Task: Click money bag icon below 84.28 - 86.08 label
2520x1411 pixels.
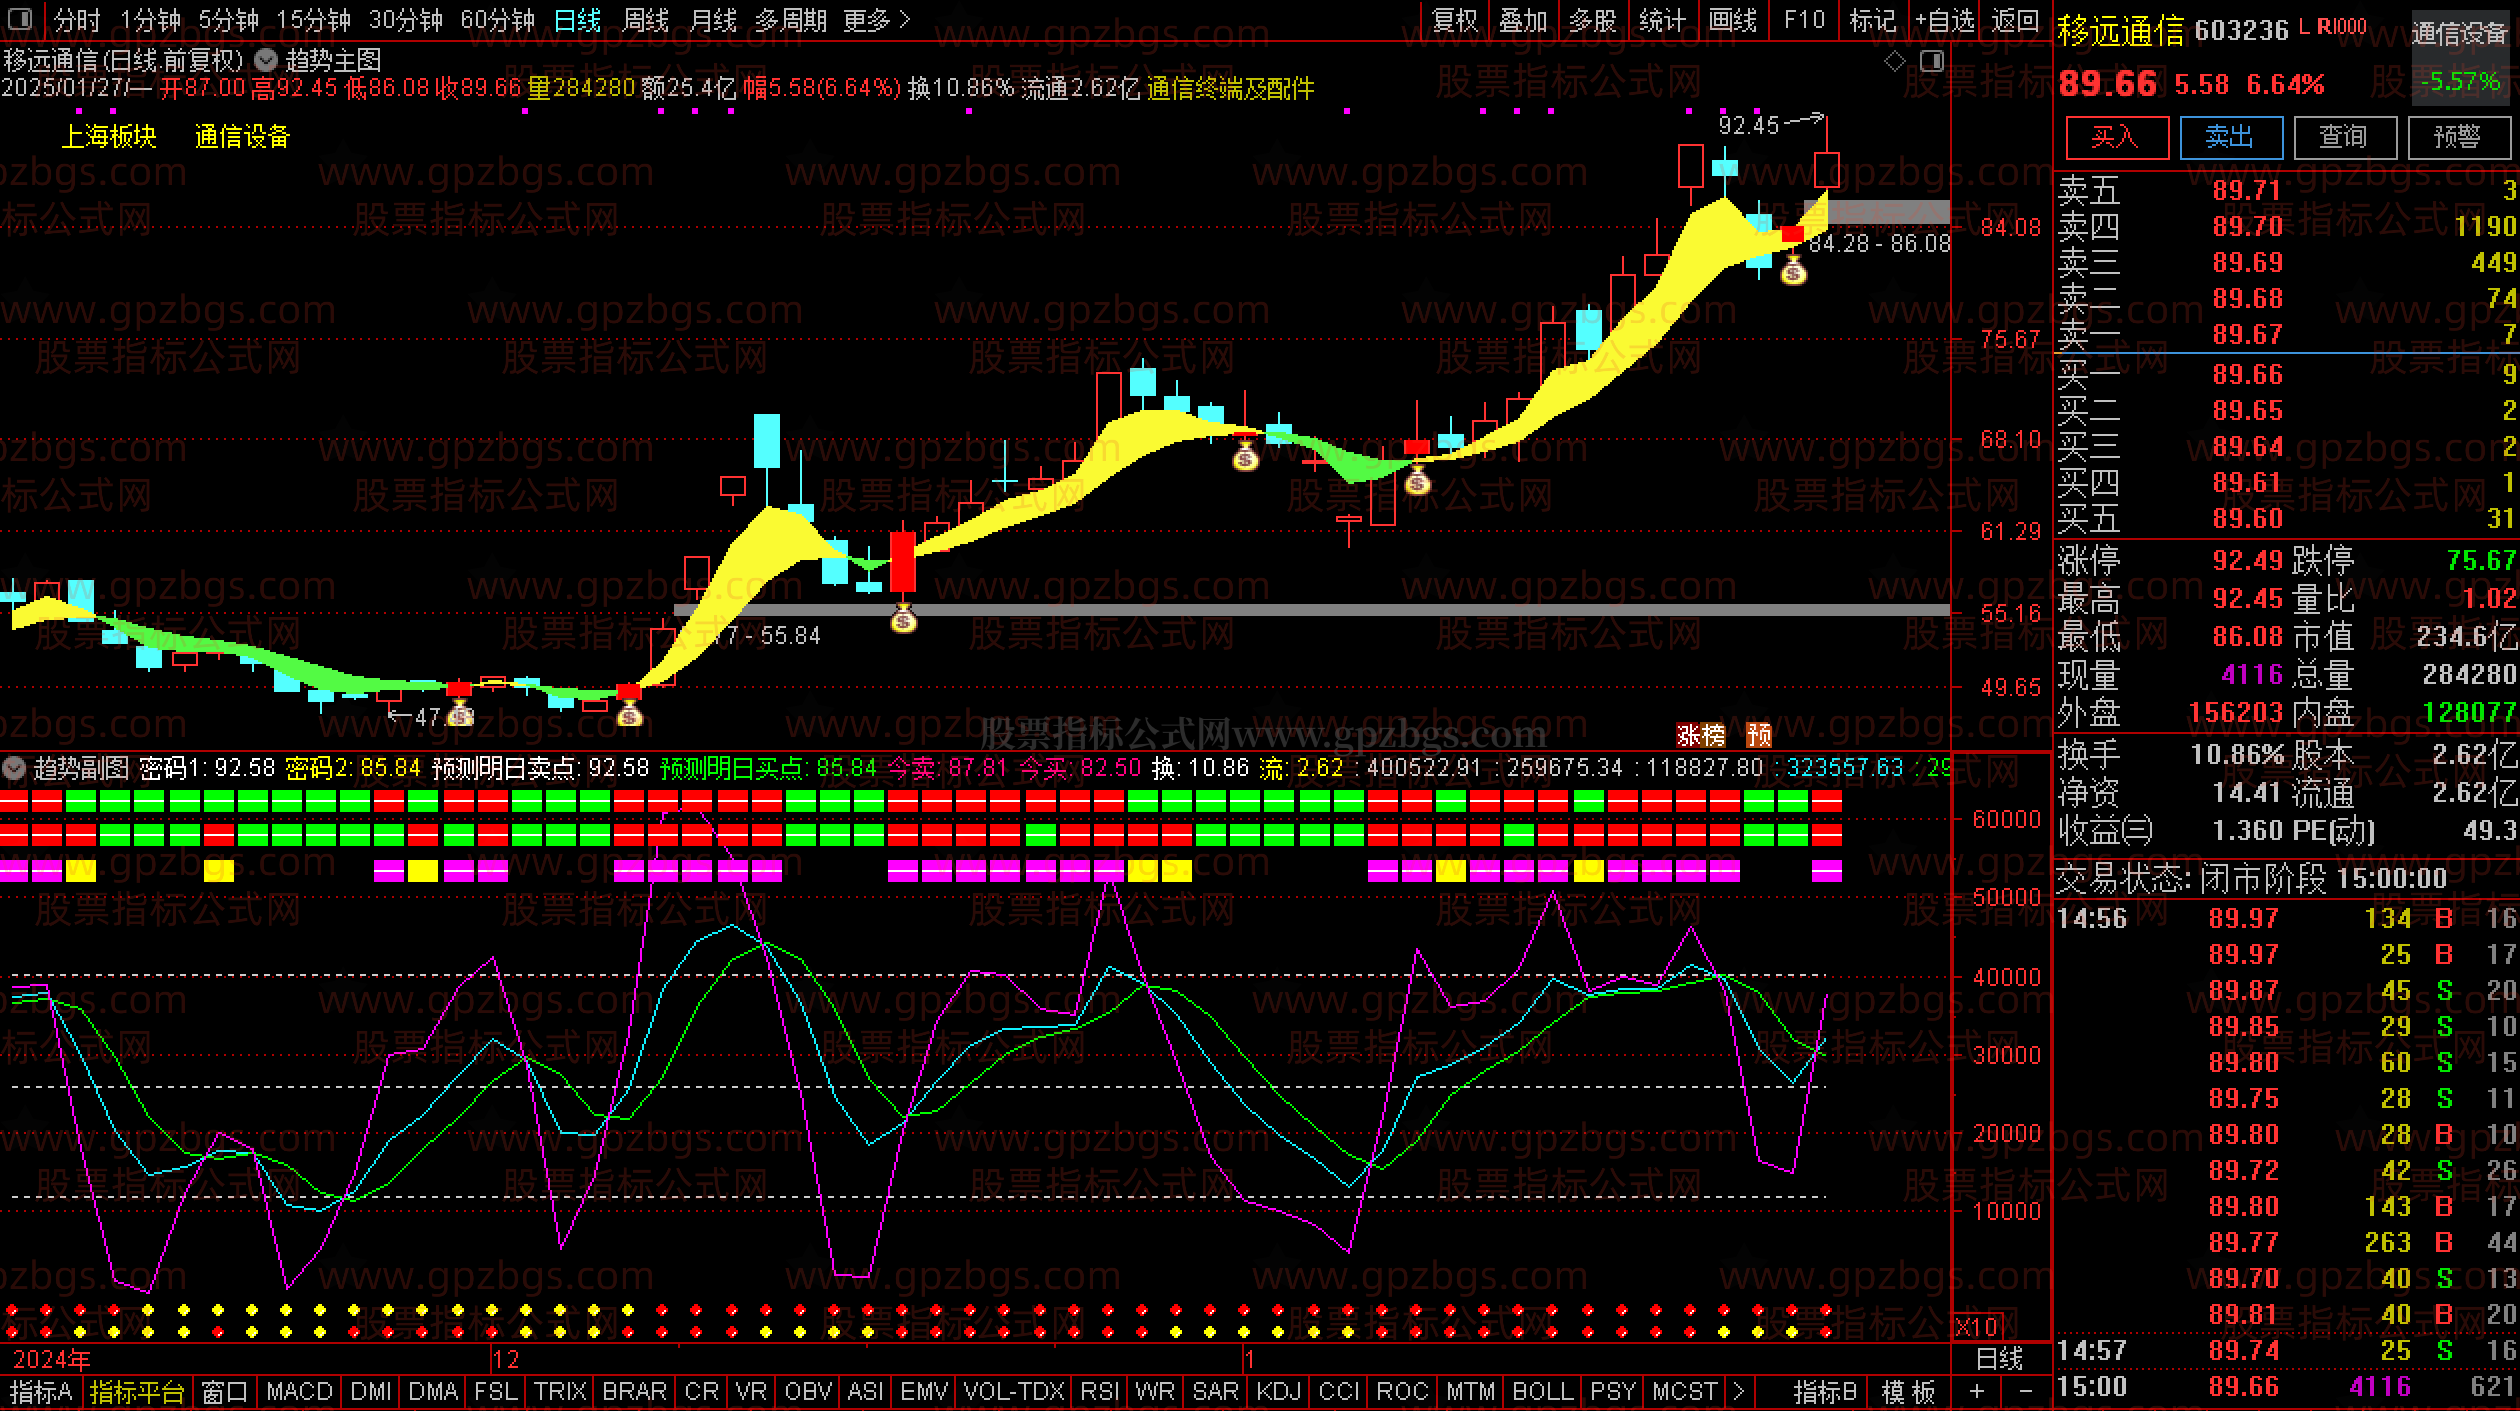Action: coord(1793,271)
